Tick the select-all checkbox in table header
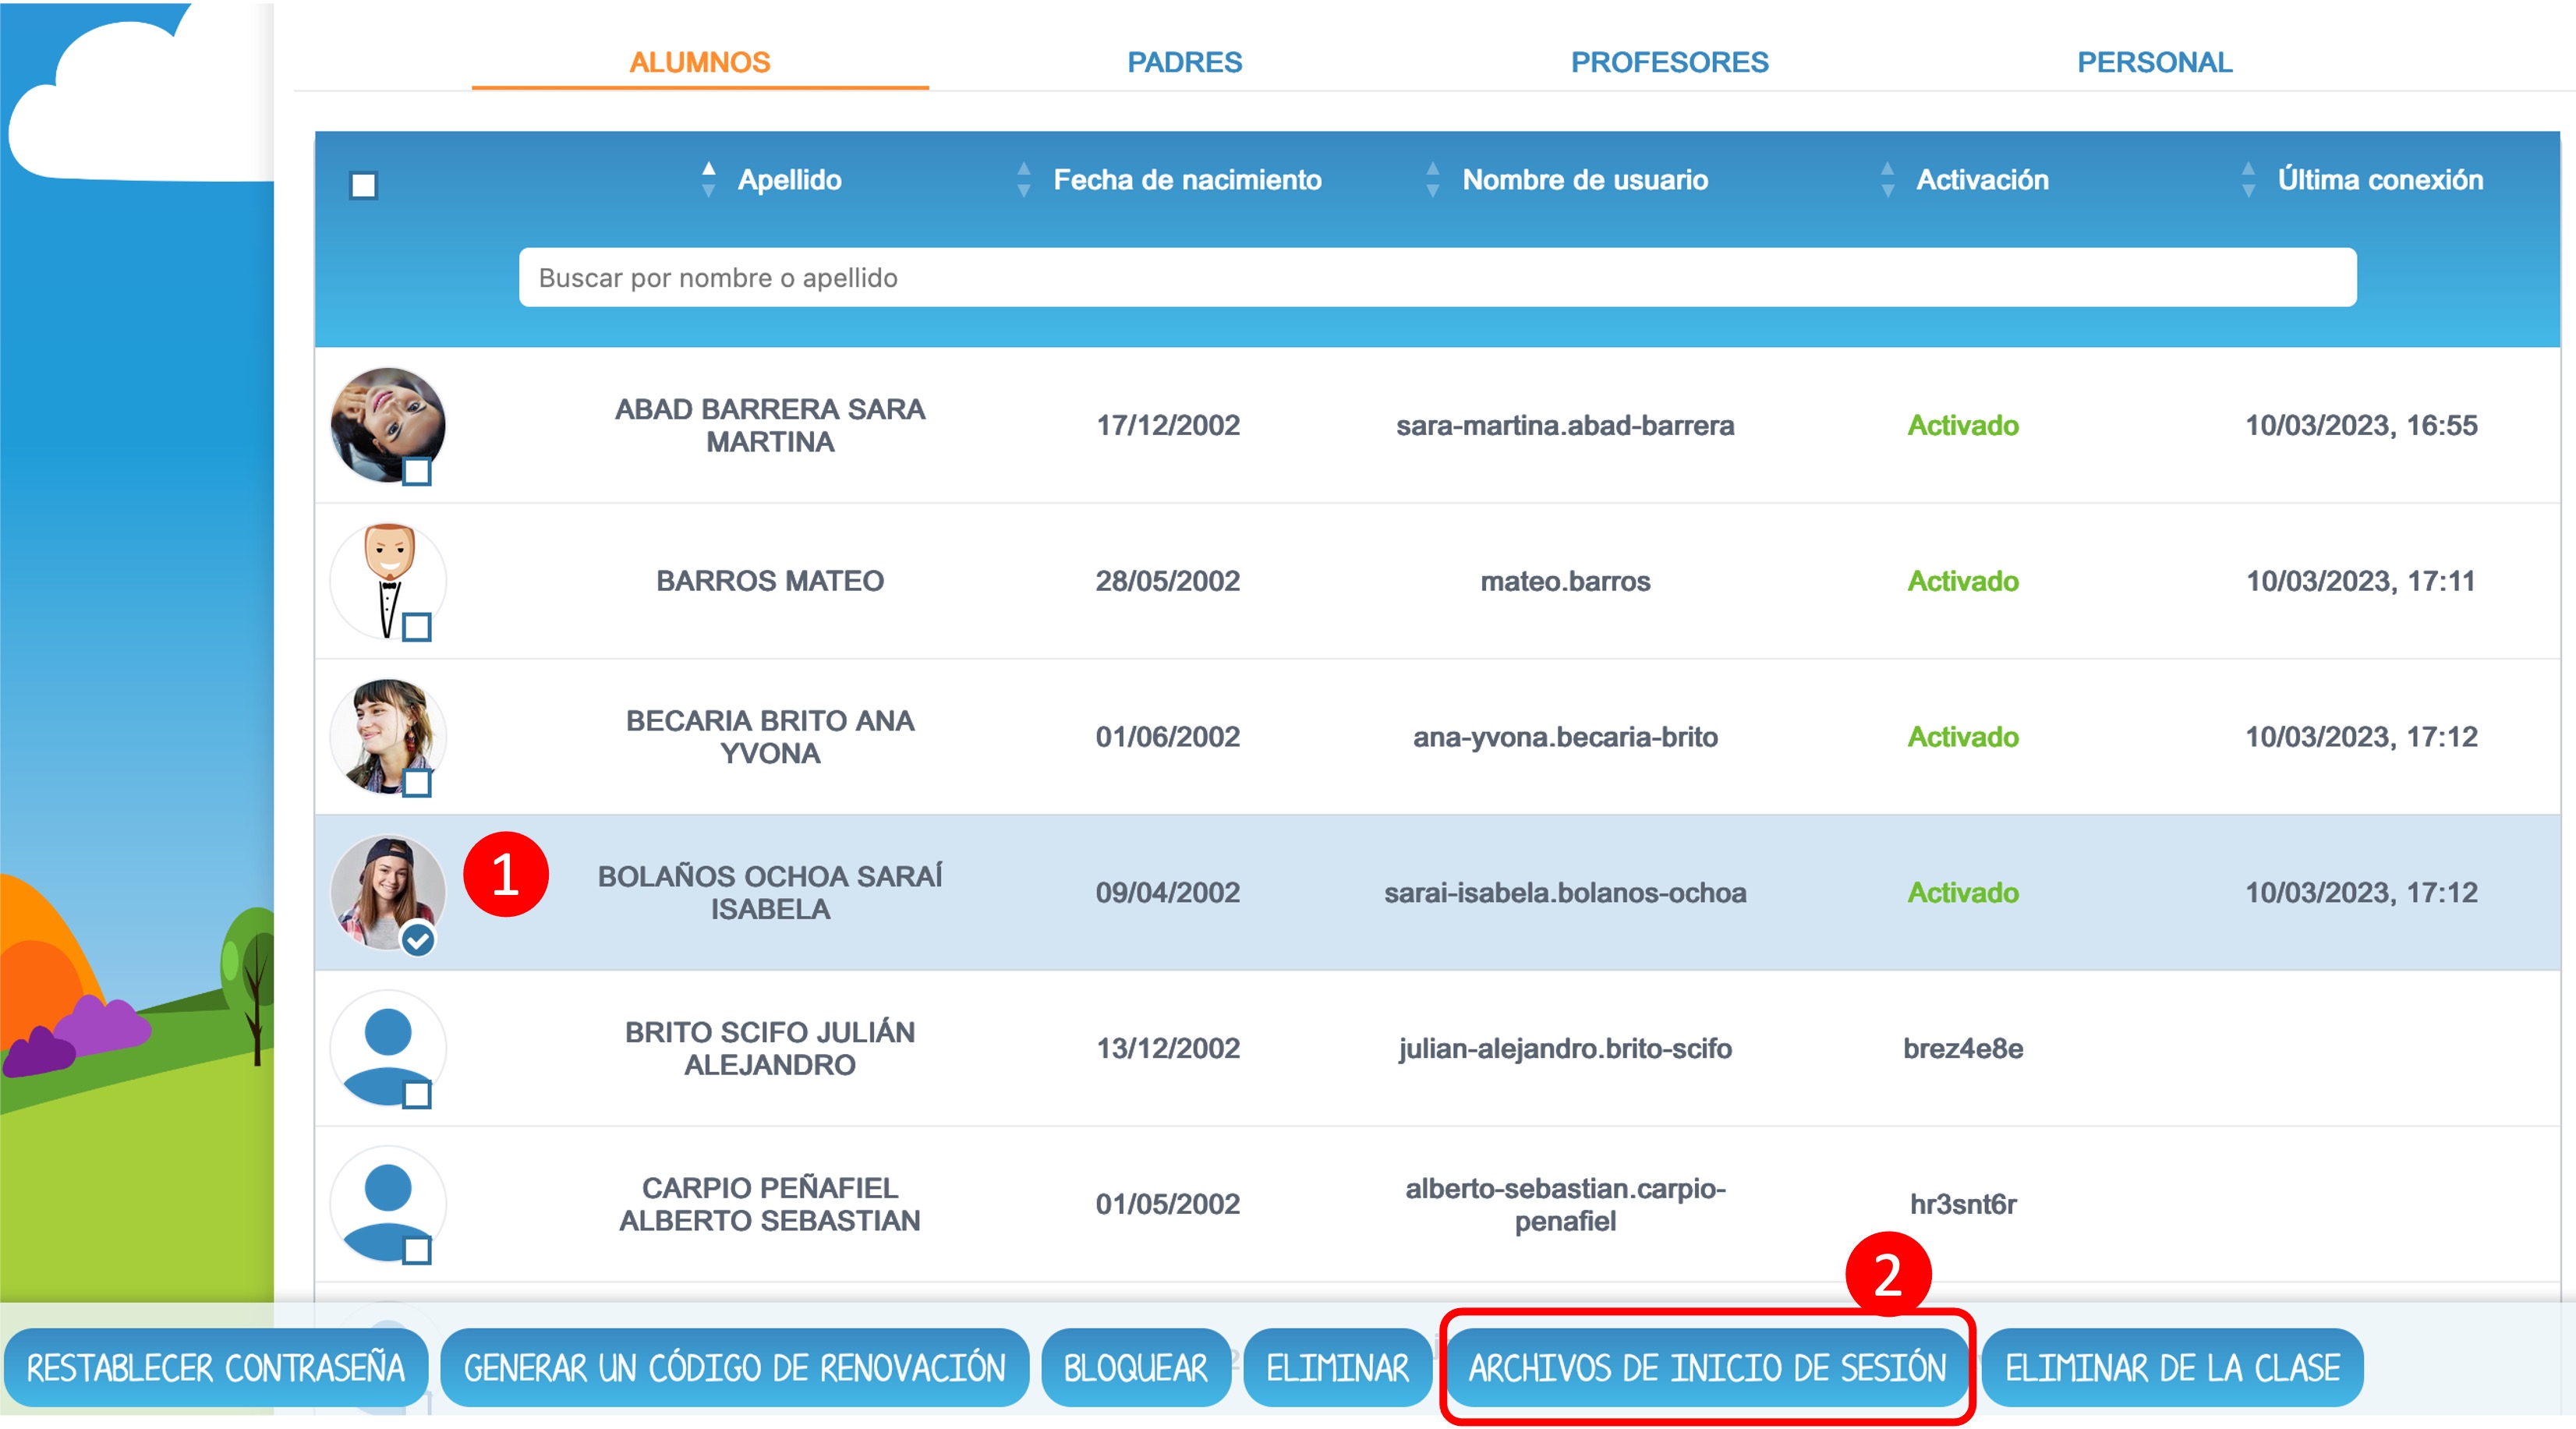Viewport: 2576px width, 1429px height. point(363,185)
